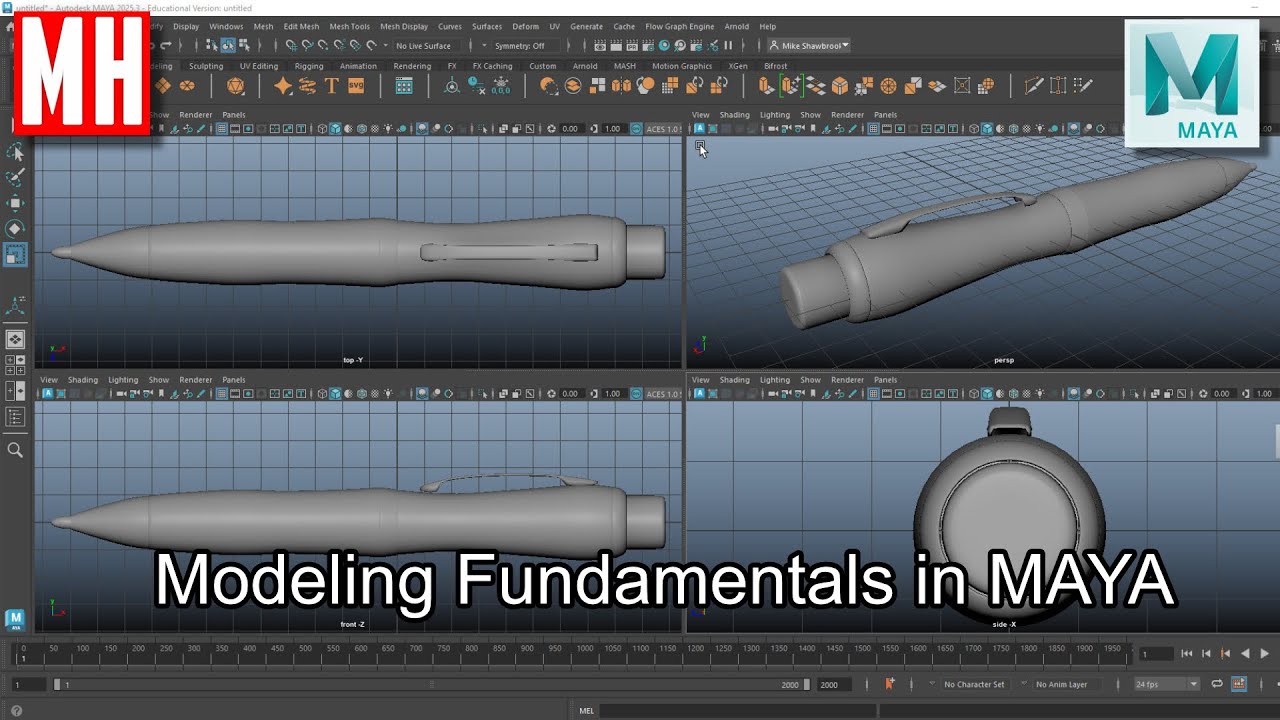
Task: Click the animation end time field showing 2000
Action: [x=834, y=684]
